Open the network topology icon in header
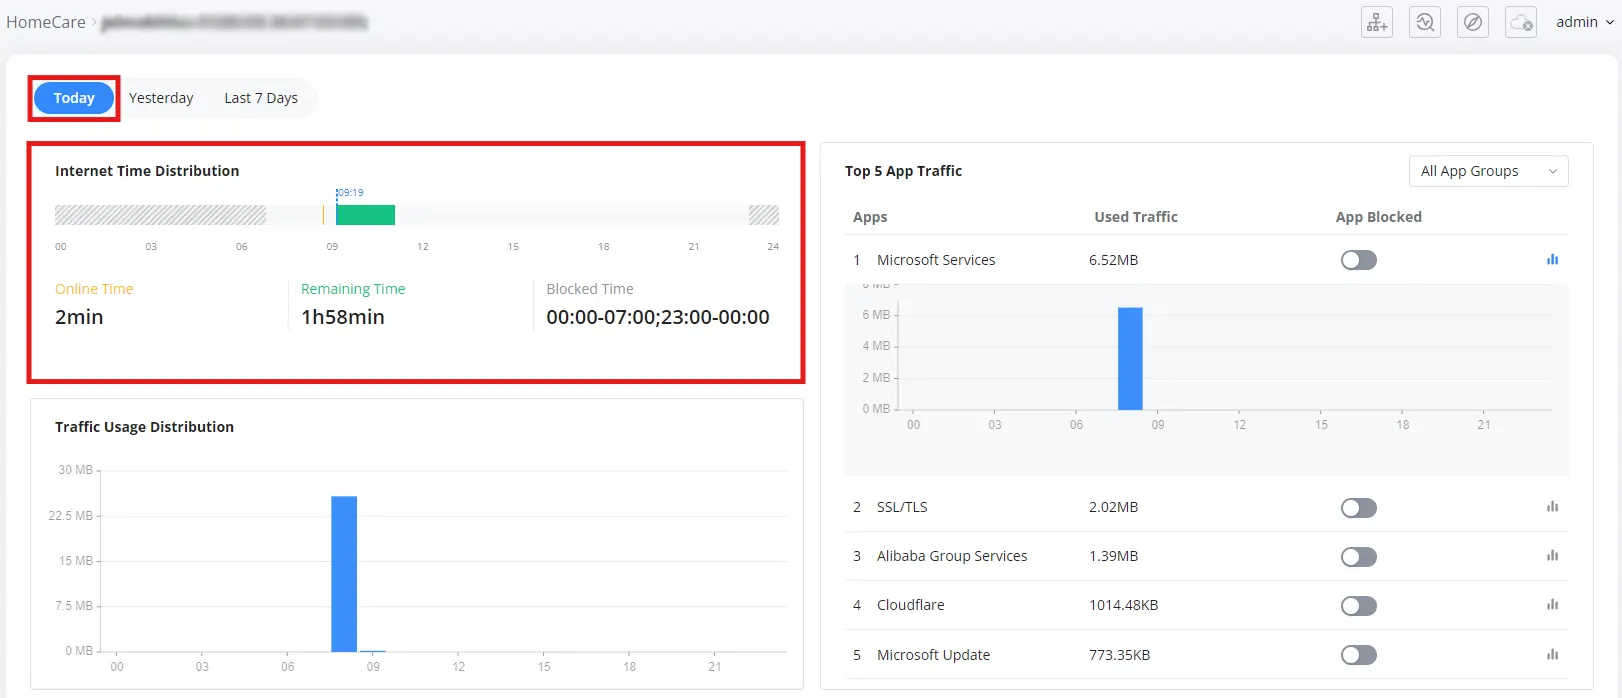 pyautogui.click(x=1377, y=22)
